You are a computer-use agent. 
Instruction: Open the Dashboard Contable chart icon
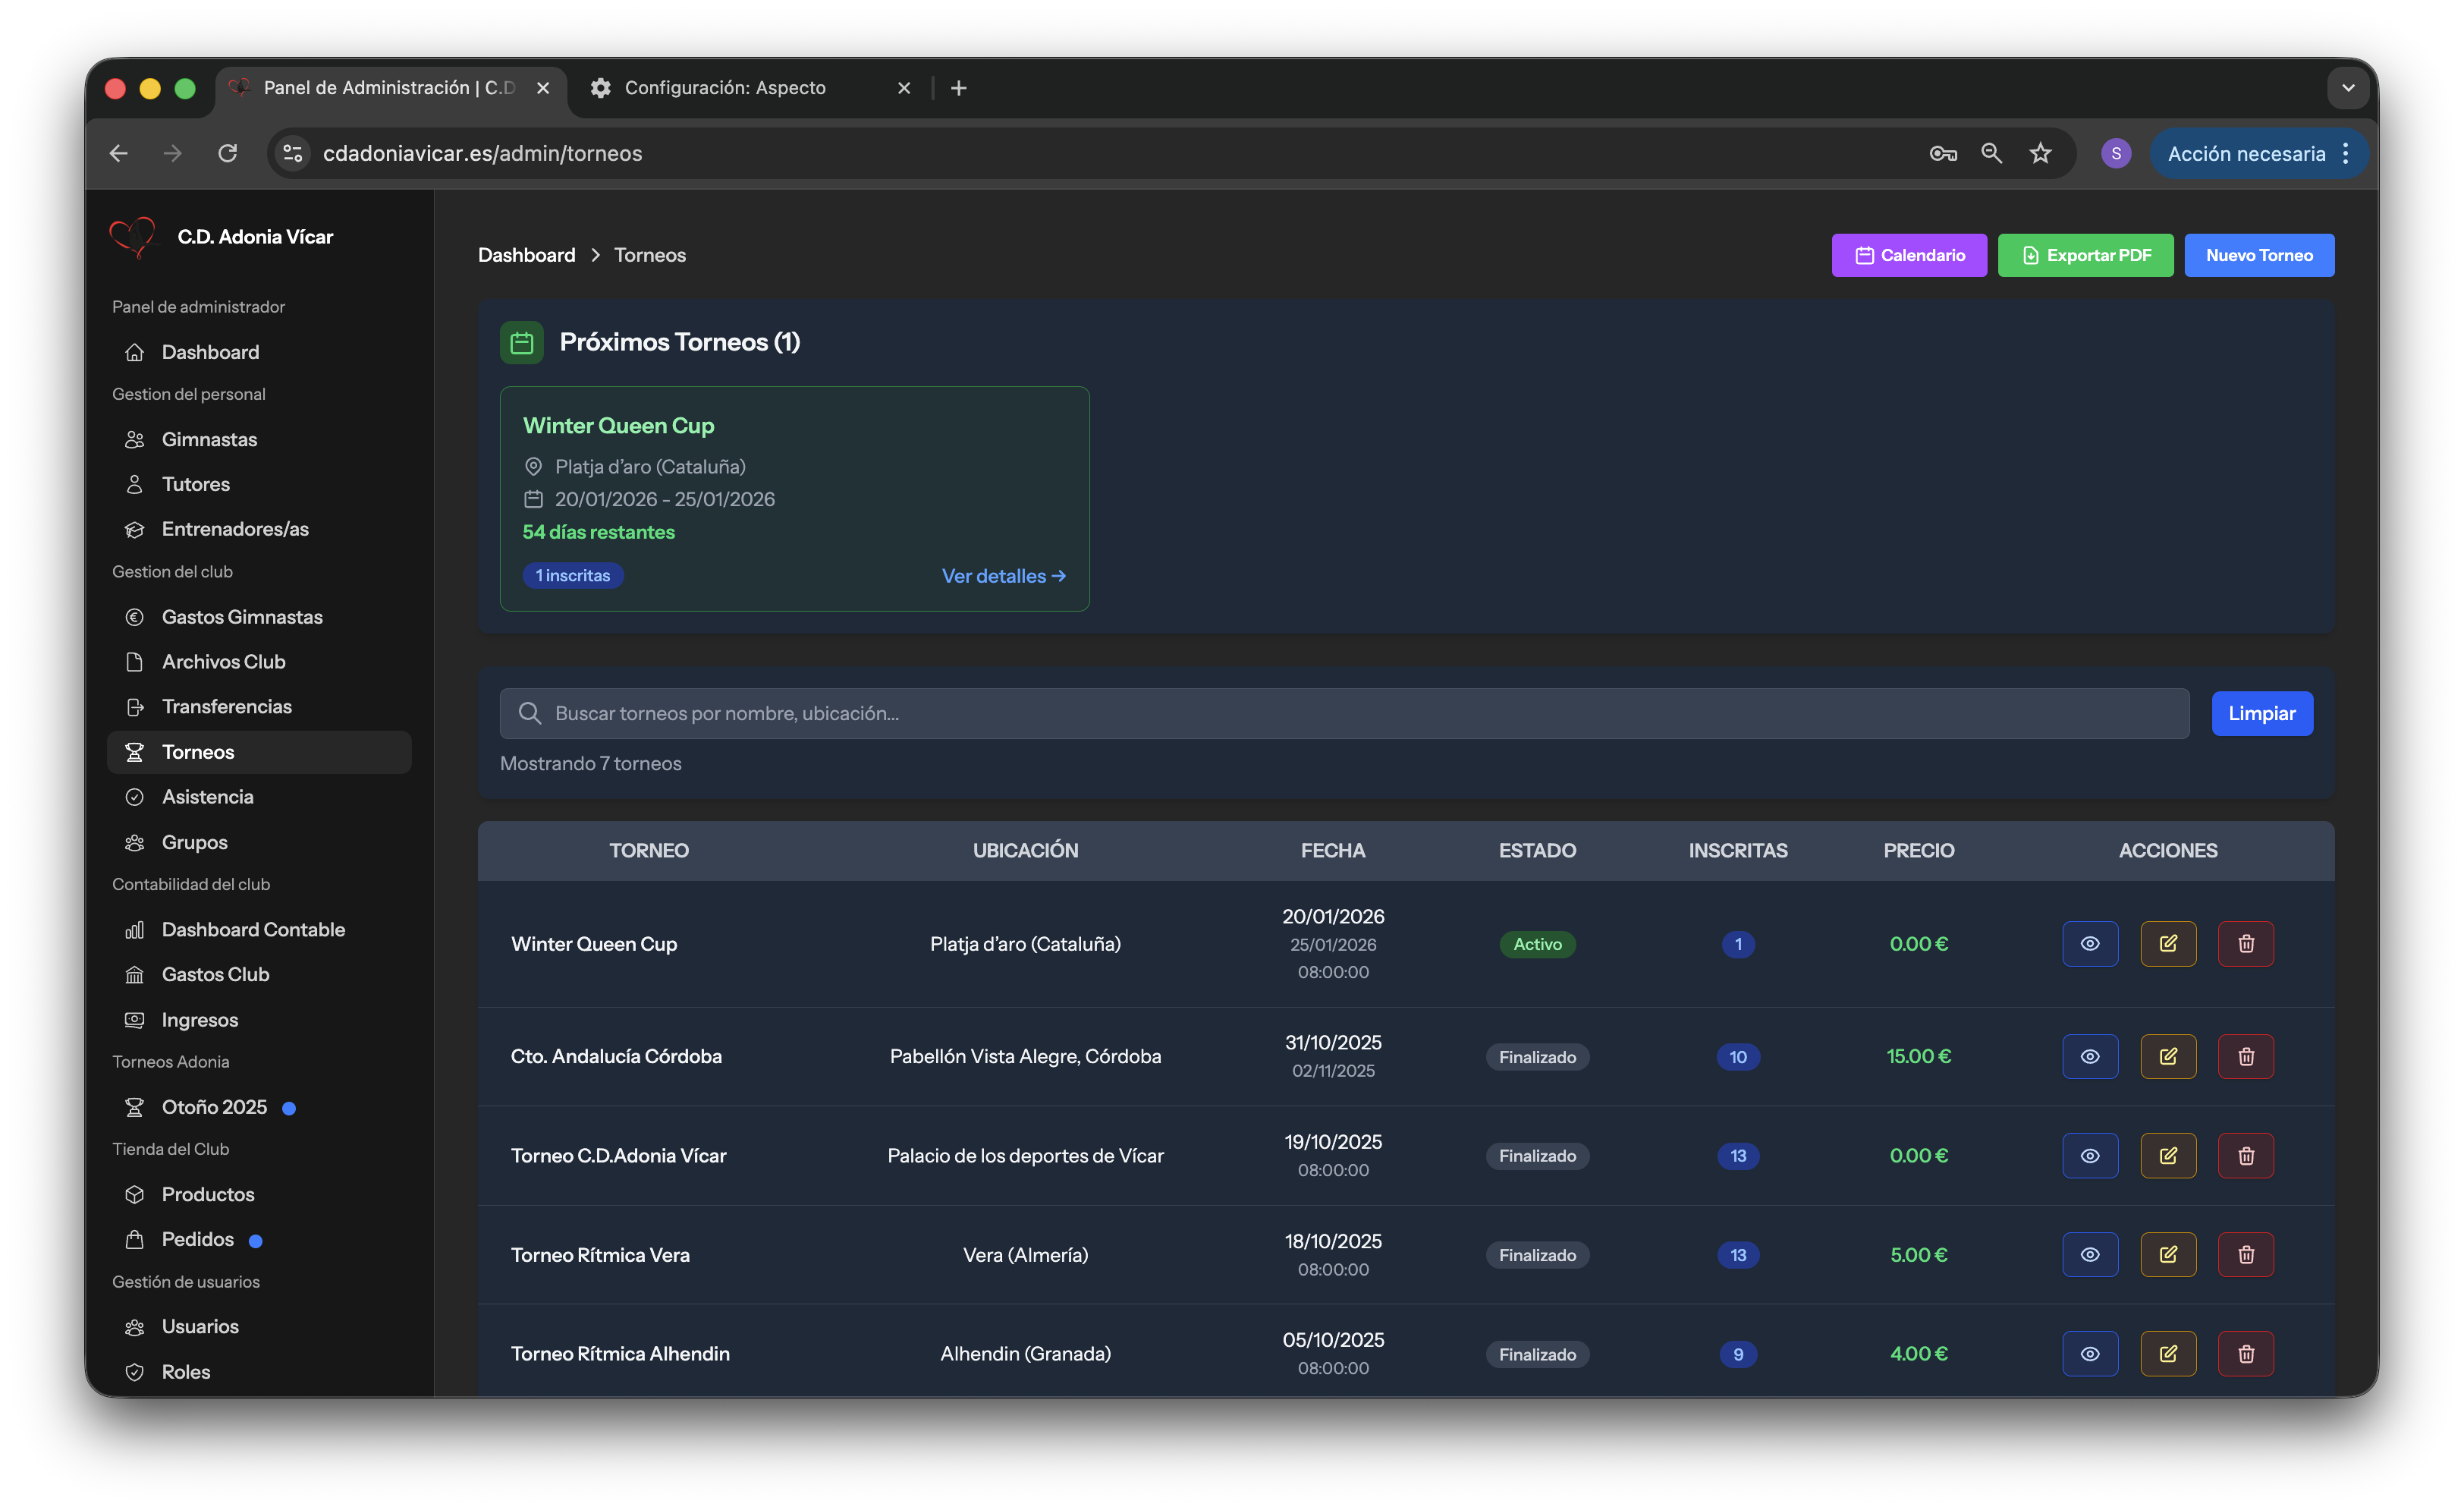point(136,929)
